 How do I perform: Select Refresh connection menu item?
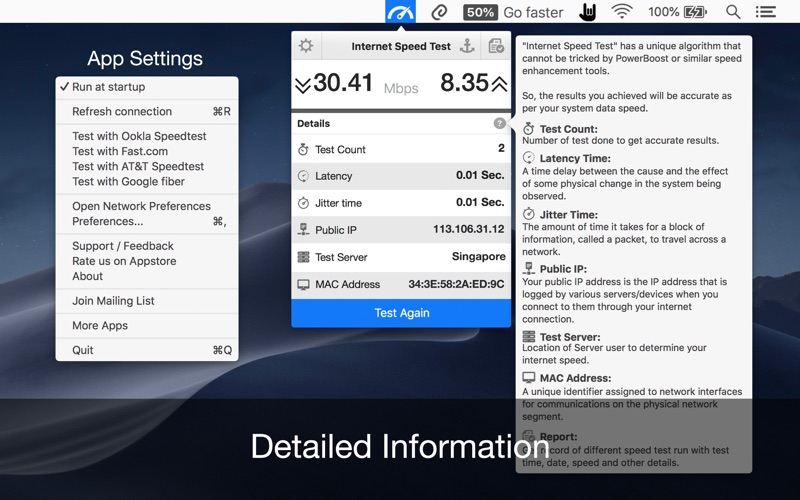(x=147, y=111)
